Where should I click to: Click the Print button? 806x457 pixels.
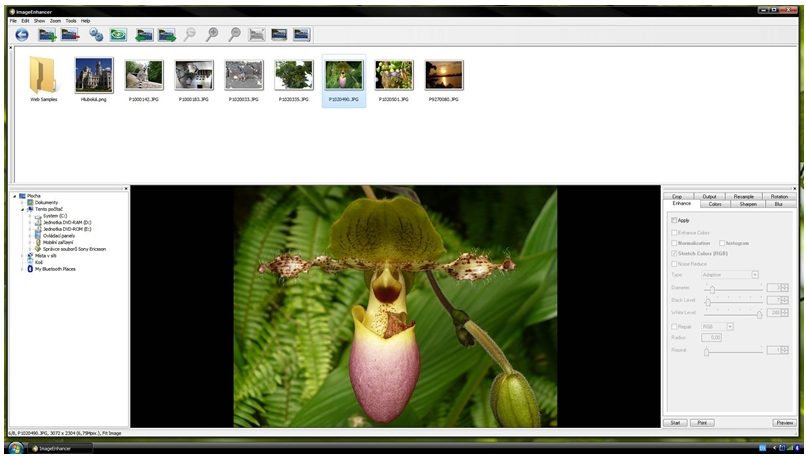click(702, 423)
